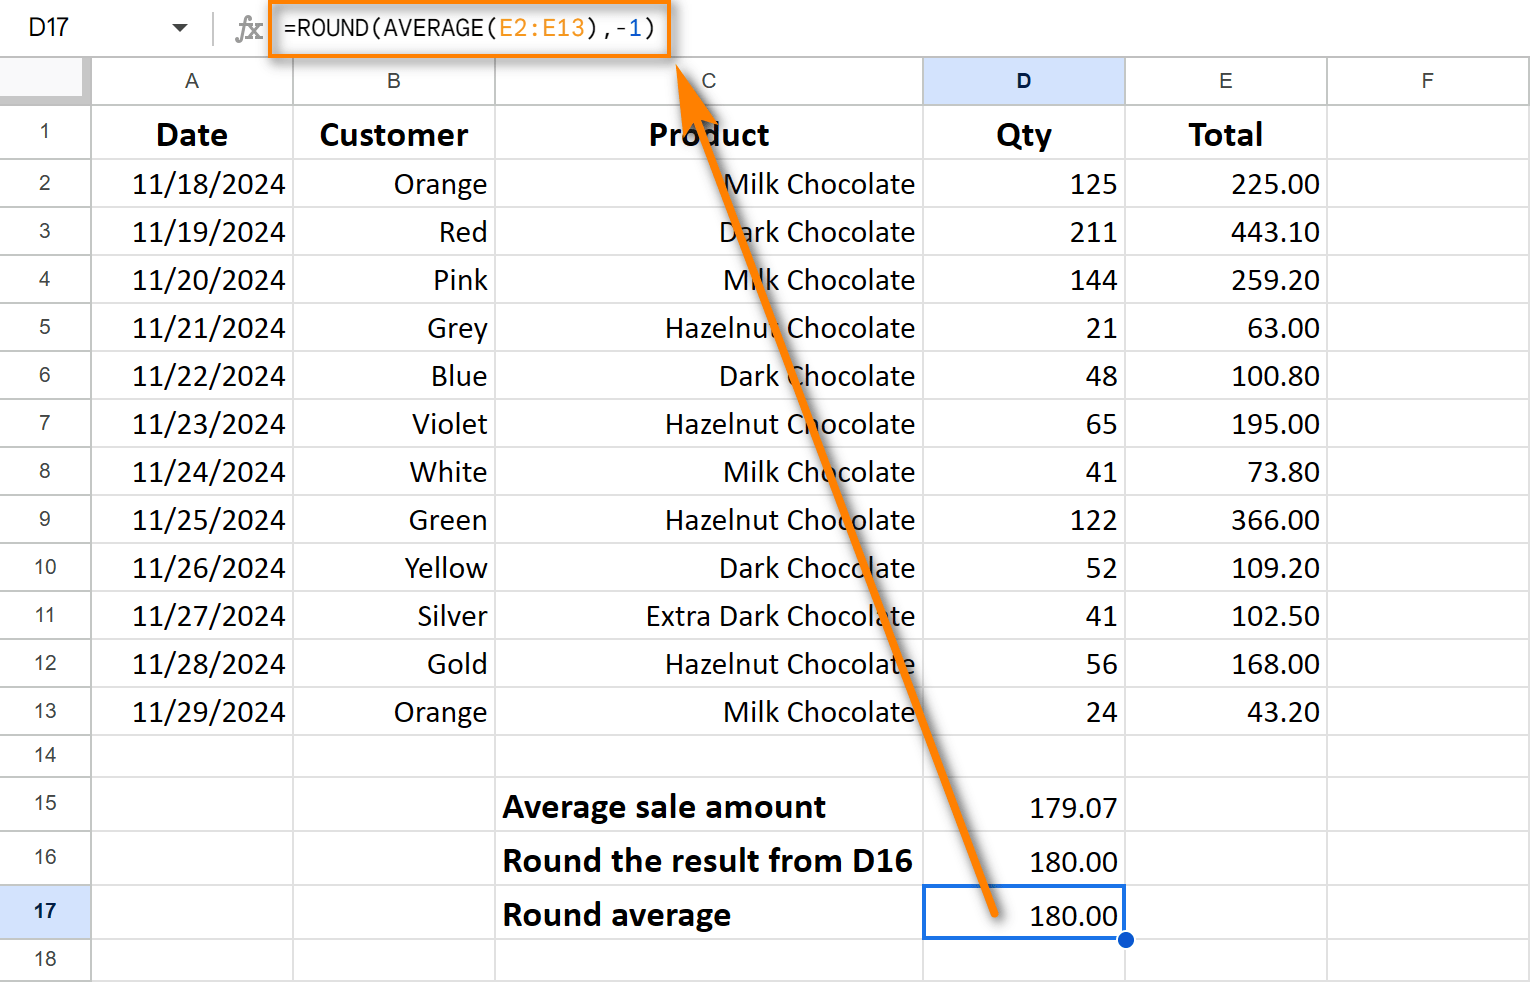Viewport: 1530px width, 982px height.
Task: Select column F header
Action: [1427, 81]
